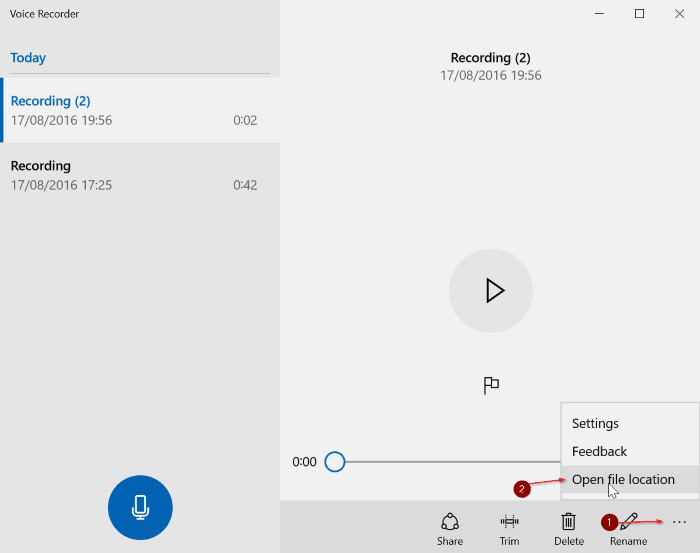
Task: Select Recording (2) in the list
Action: (x=140, y=110)
